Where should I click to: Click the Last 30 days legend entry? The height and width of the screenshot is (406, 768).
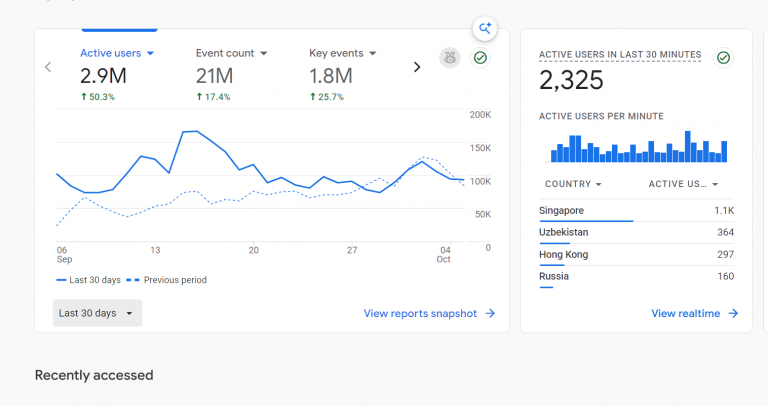pyautogui.click(x=89, y=280)
